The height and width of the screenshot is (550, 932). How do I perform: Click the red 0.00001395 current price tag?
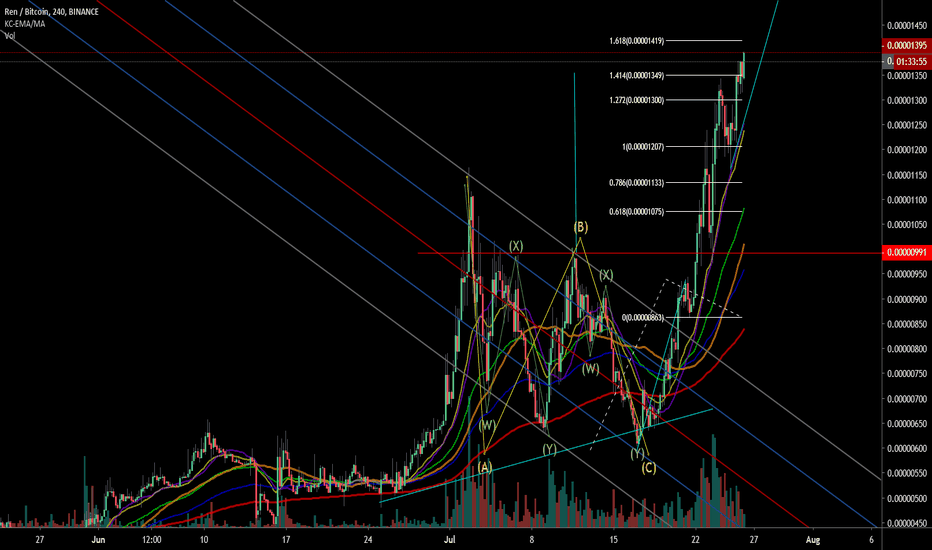click(906, 45)
